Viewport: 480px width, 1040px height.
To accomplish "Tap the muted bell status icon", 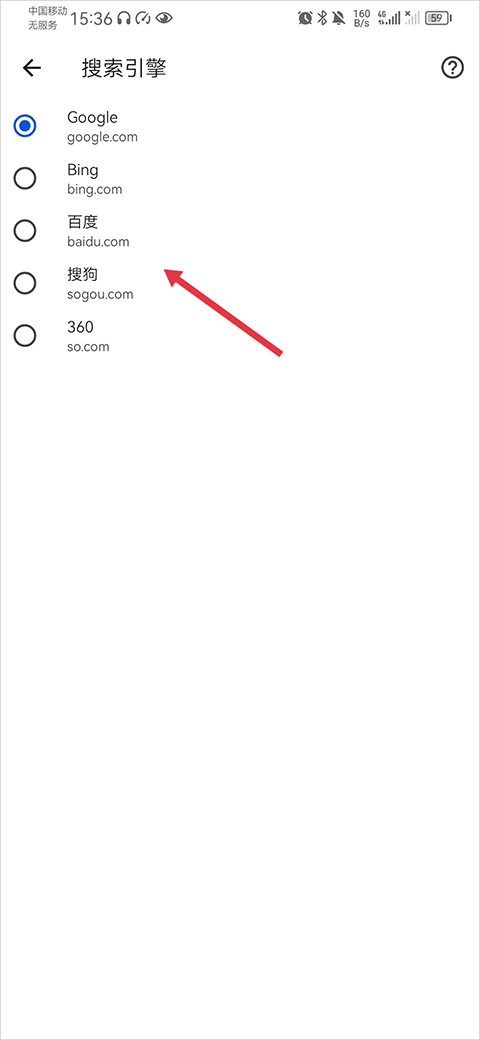I will coord(339,18).
